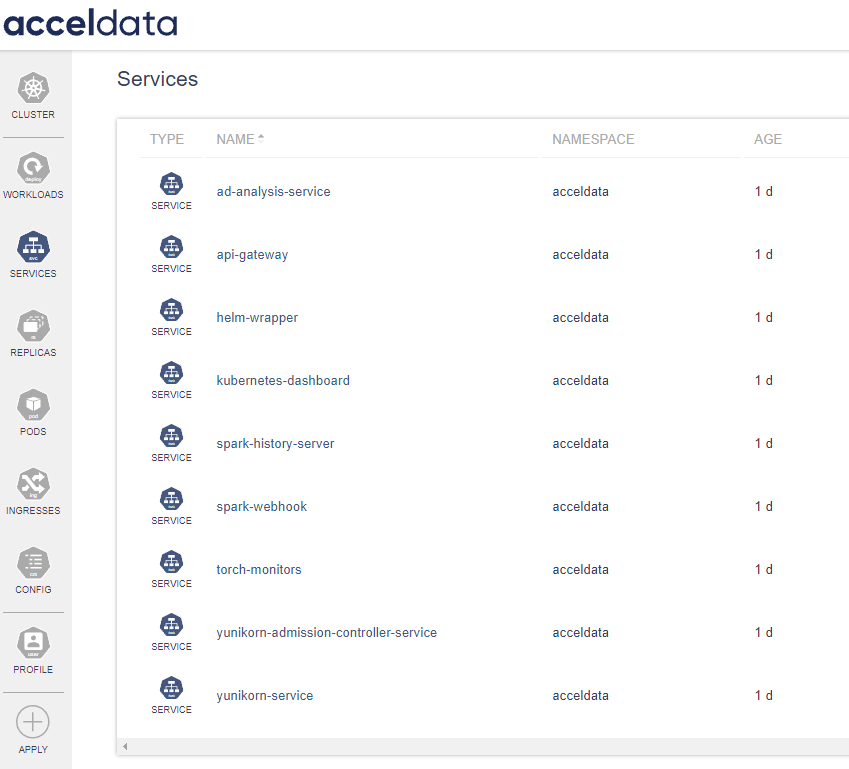Click service icon for spark-history-server
Image resolution: width=849 pixels, height=769 pixels.
171,436
